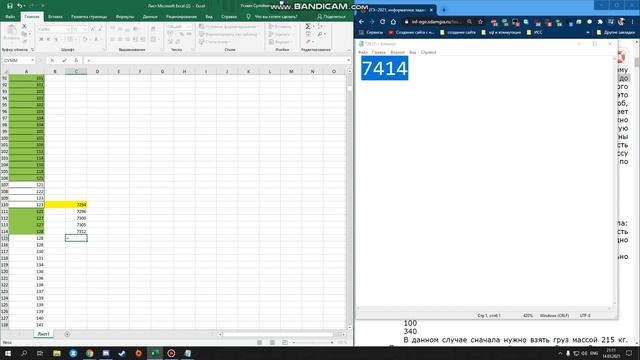640x360 pixels.
Task: Select cell containing 7312
Action: pos(76,231)
